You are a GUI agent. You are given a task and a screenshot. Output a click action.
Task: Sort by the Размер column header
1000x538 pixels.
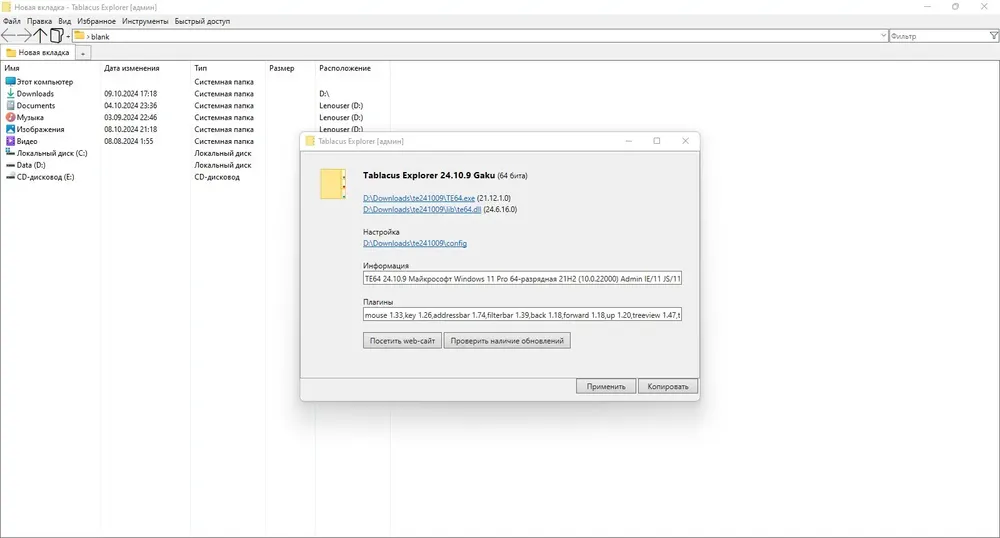click(x=282, y=68)
